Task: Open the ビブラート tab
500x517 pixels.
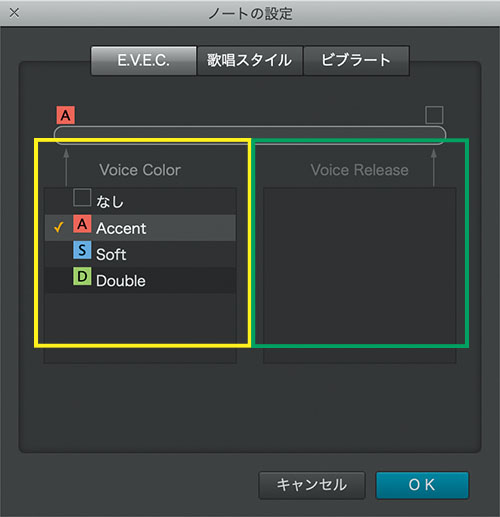Action: tap(356, 61)
